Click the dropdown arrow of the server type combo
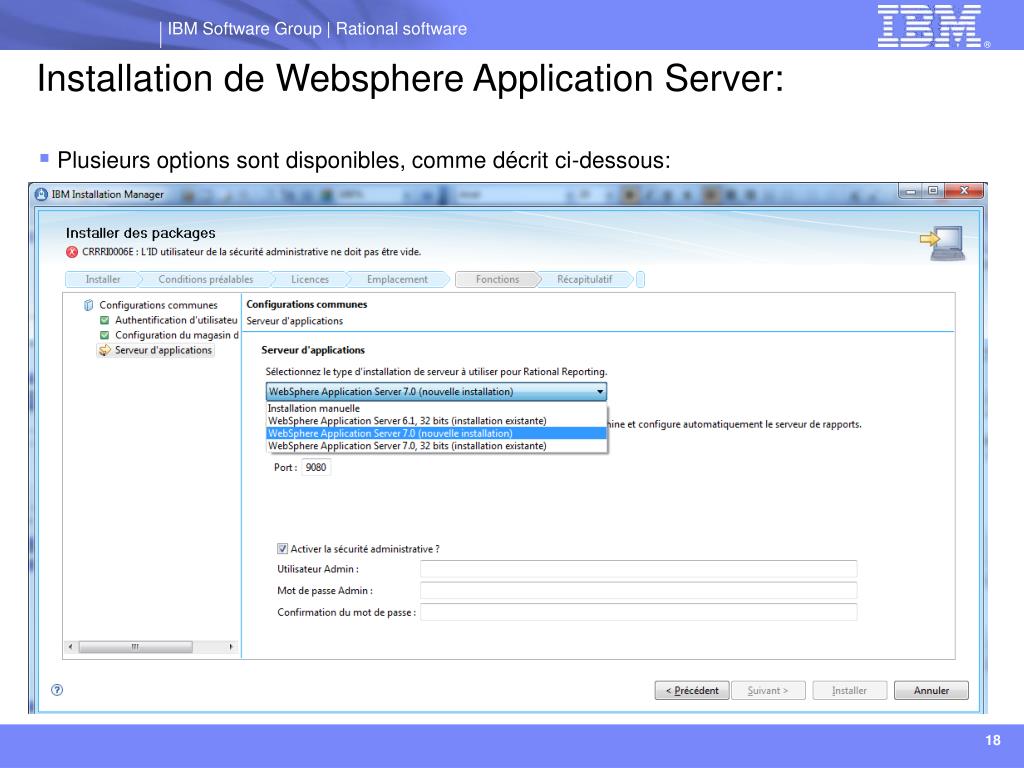This screenshot has height=768, width=1024. click(x=600, y=392)
